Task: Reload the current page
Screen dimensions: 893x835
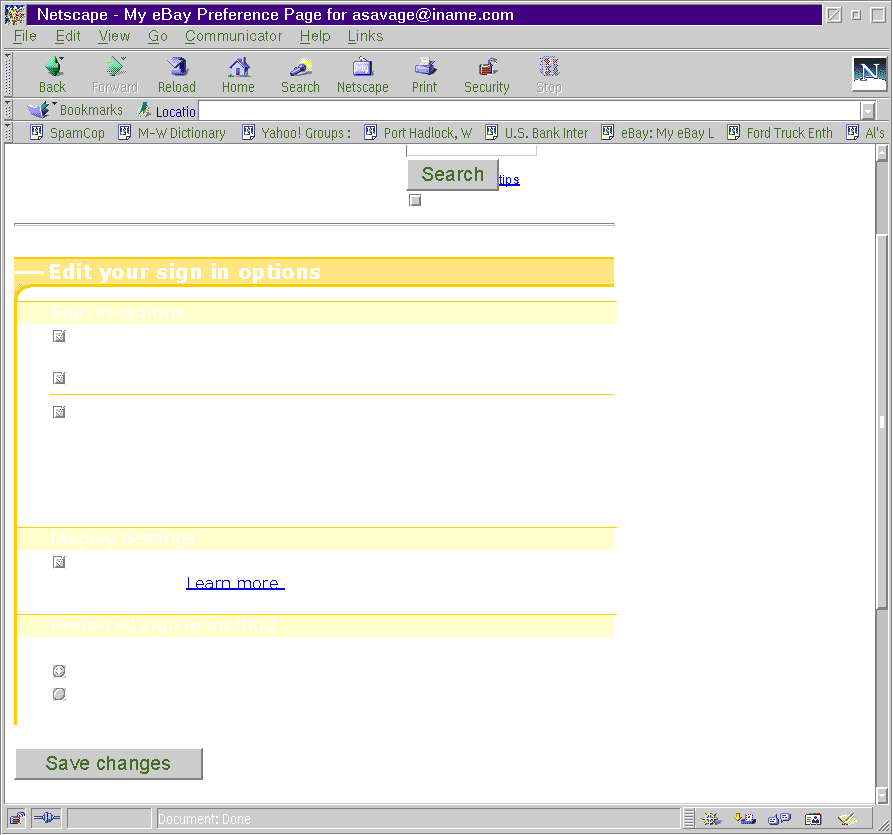Action: tap(177, 74)
